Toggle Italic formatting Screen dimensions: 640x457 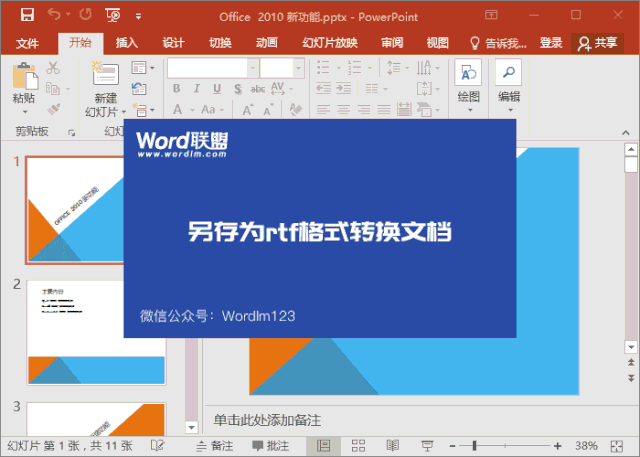tap(197, 89)
